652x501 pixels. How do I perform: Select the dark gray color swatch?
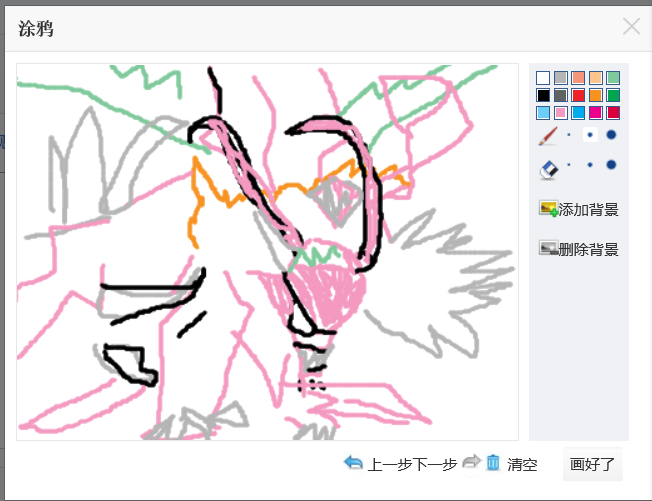(x=561, y=95)
